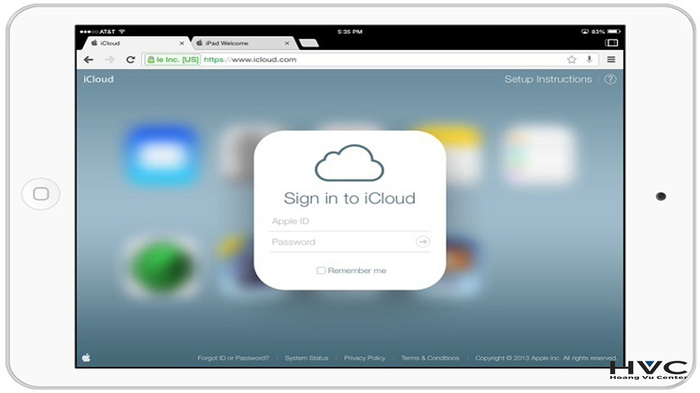Image resolution: width=700 pixels, height=393 pixels.
Task: Click the green SSL lock badge
Action: pos(173,59)
